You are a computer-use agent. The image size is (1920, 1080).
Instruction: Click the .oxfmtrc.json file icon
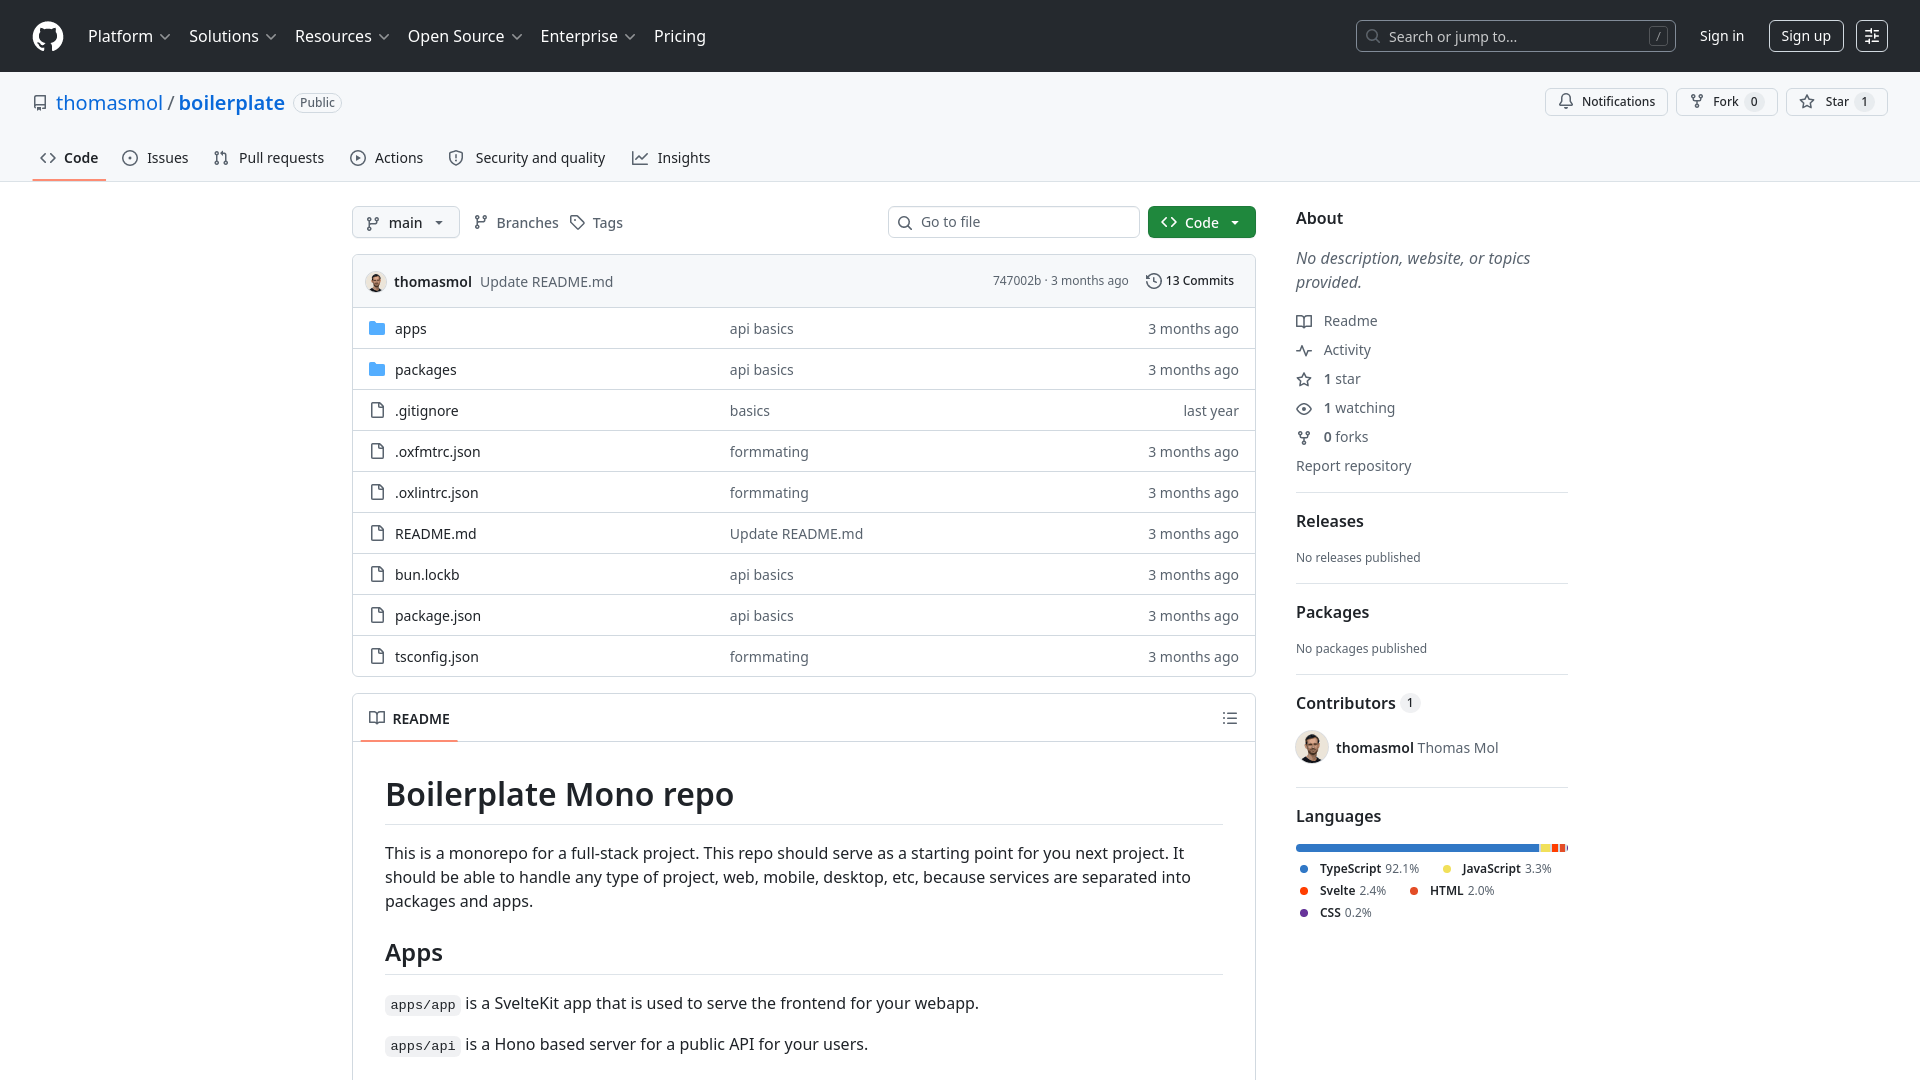377,451
